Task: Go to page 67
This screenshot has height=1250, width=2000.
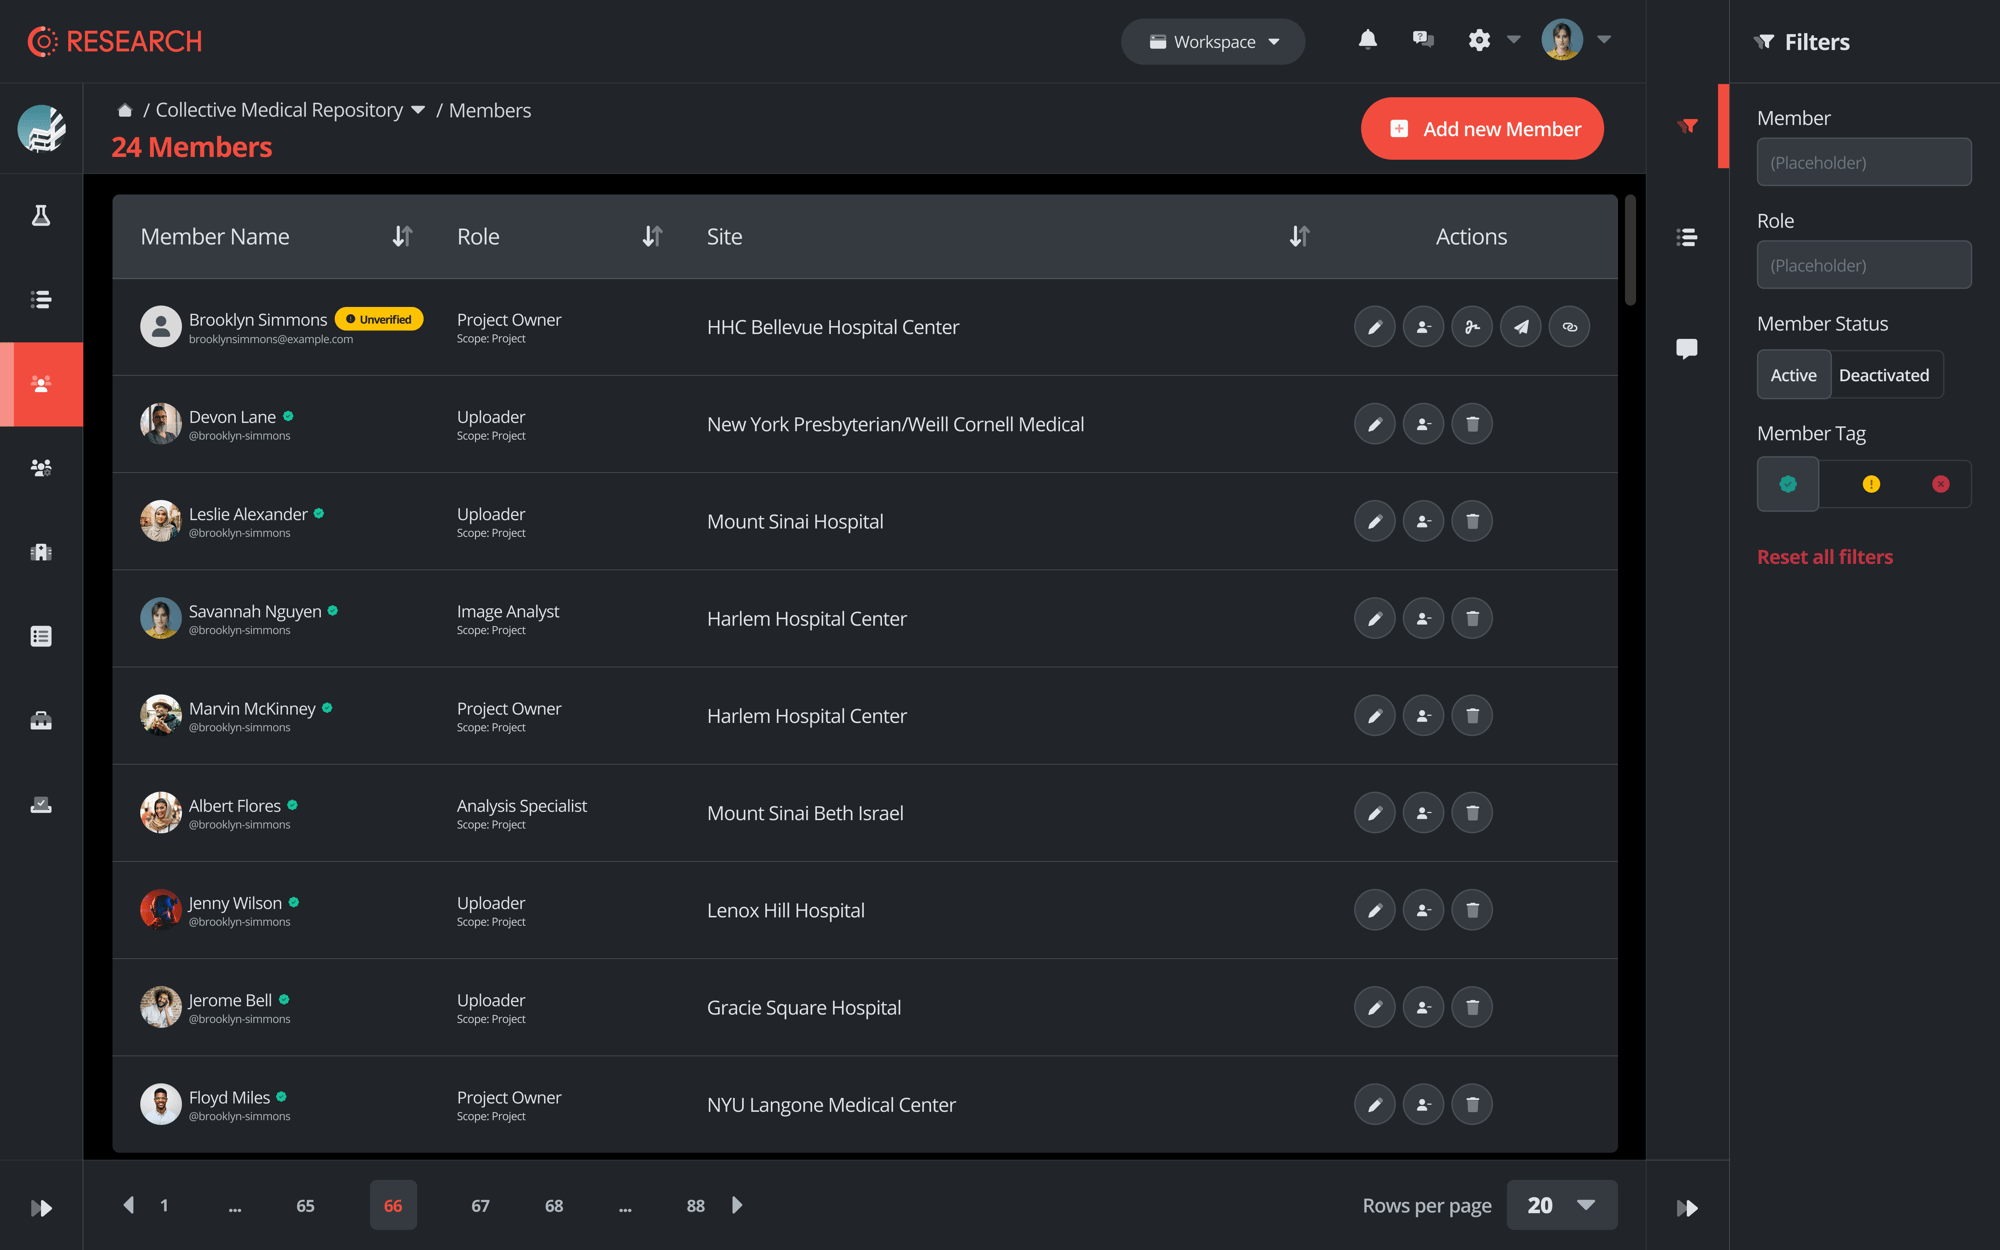Action: pyautogui.click(x=480, y=1205)
